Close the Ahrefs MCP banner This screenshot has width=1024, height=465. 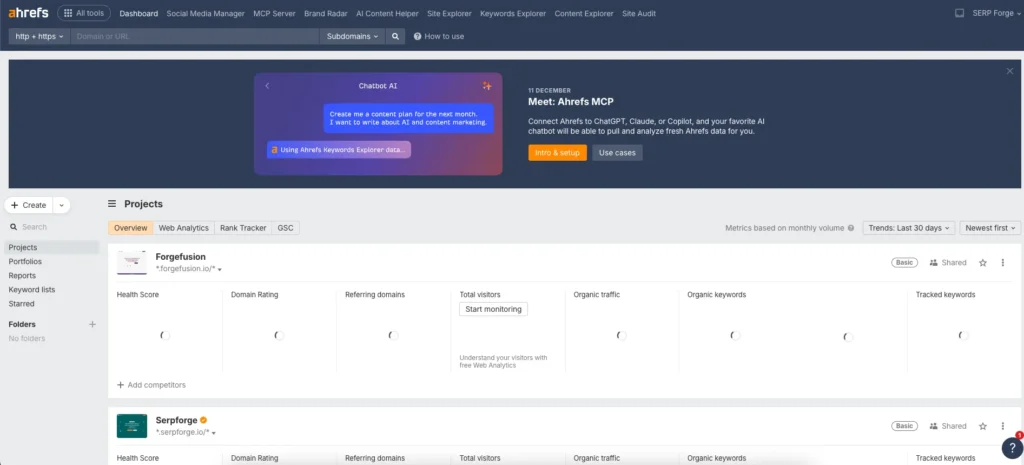coord(1010,71)
